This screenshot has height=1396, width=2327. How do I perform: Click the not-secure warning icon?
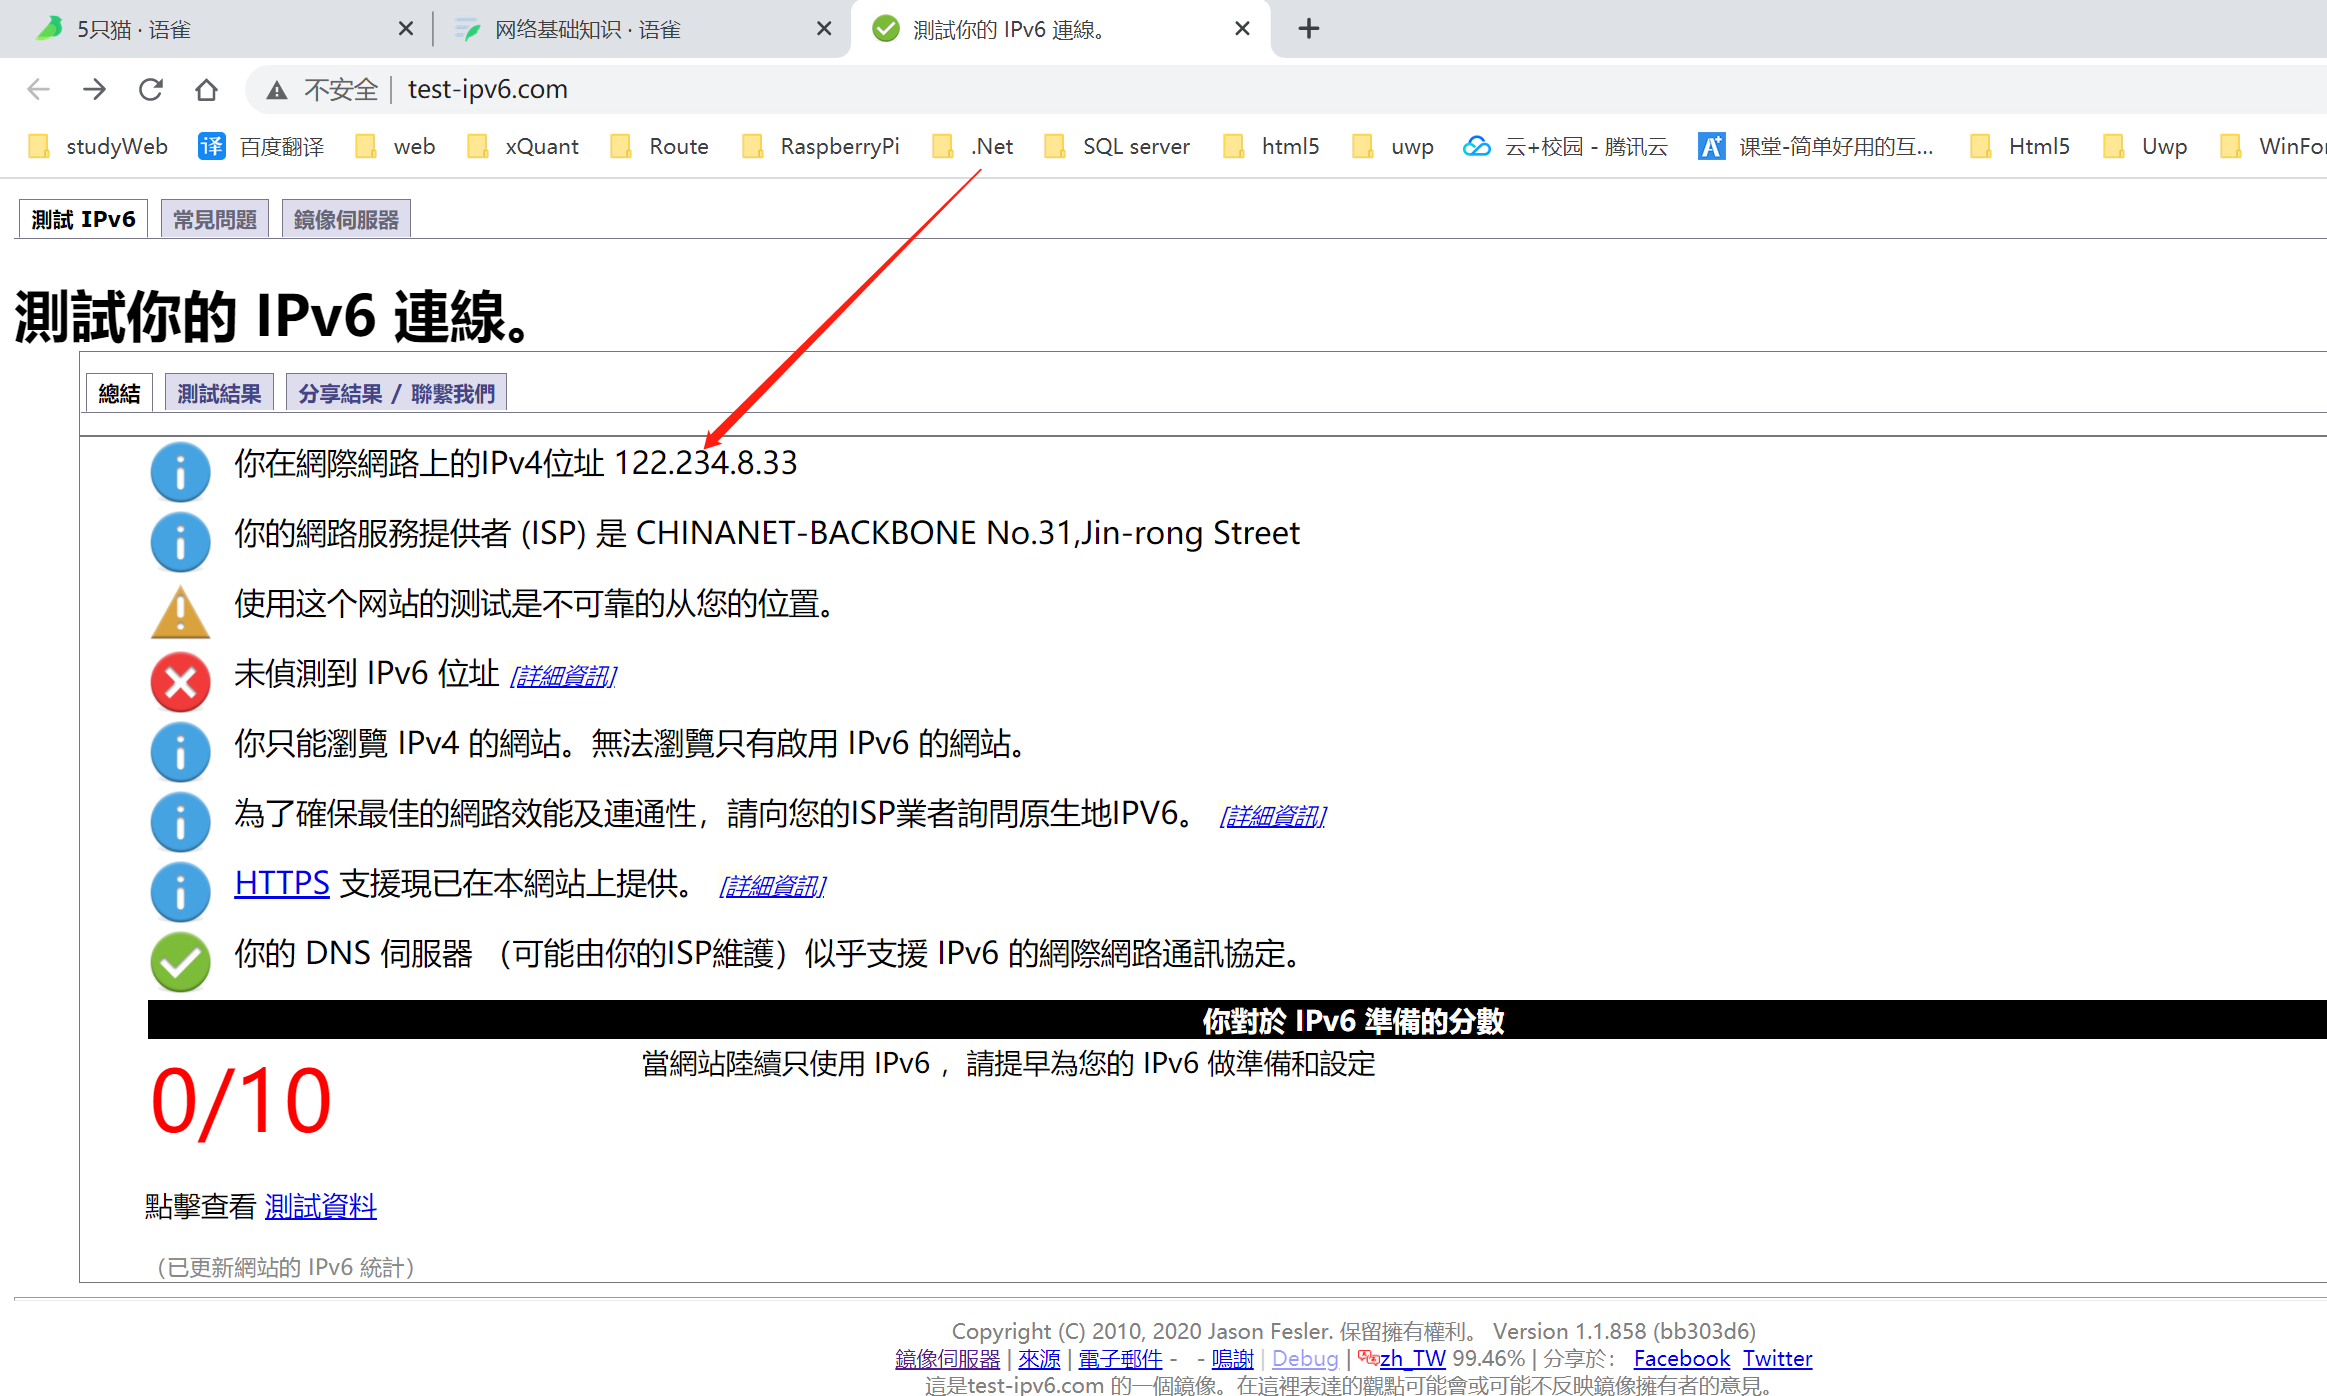tap(277, 91)
